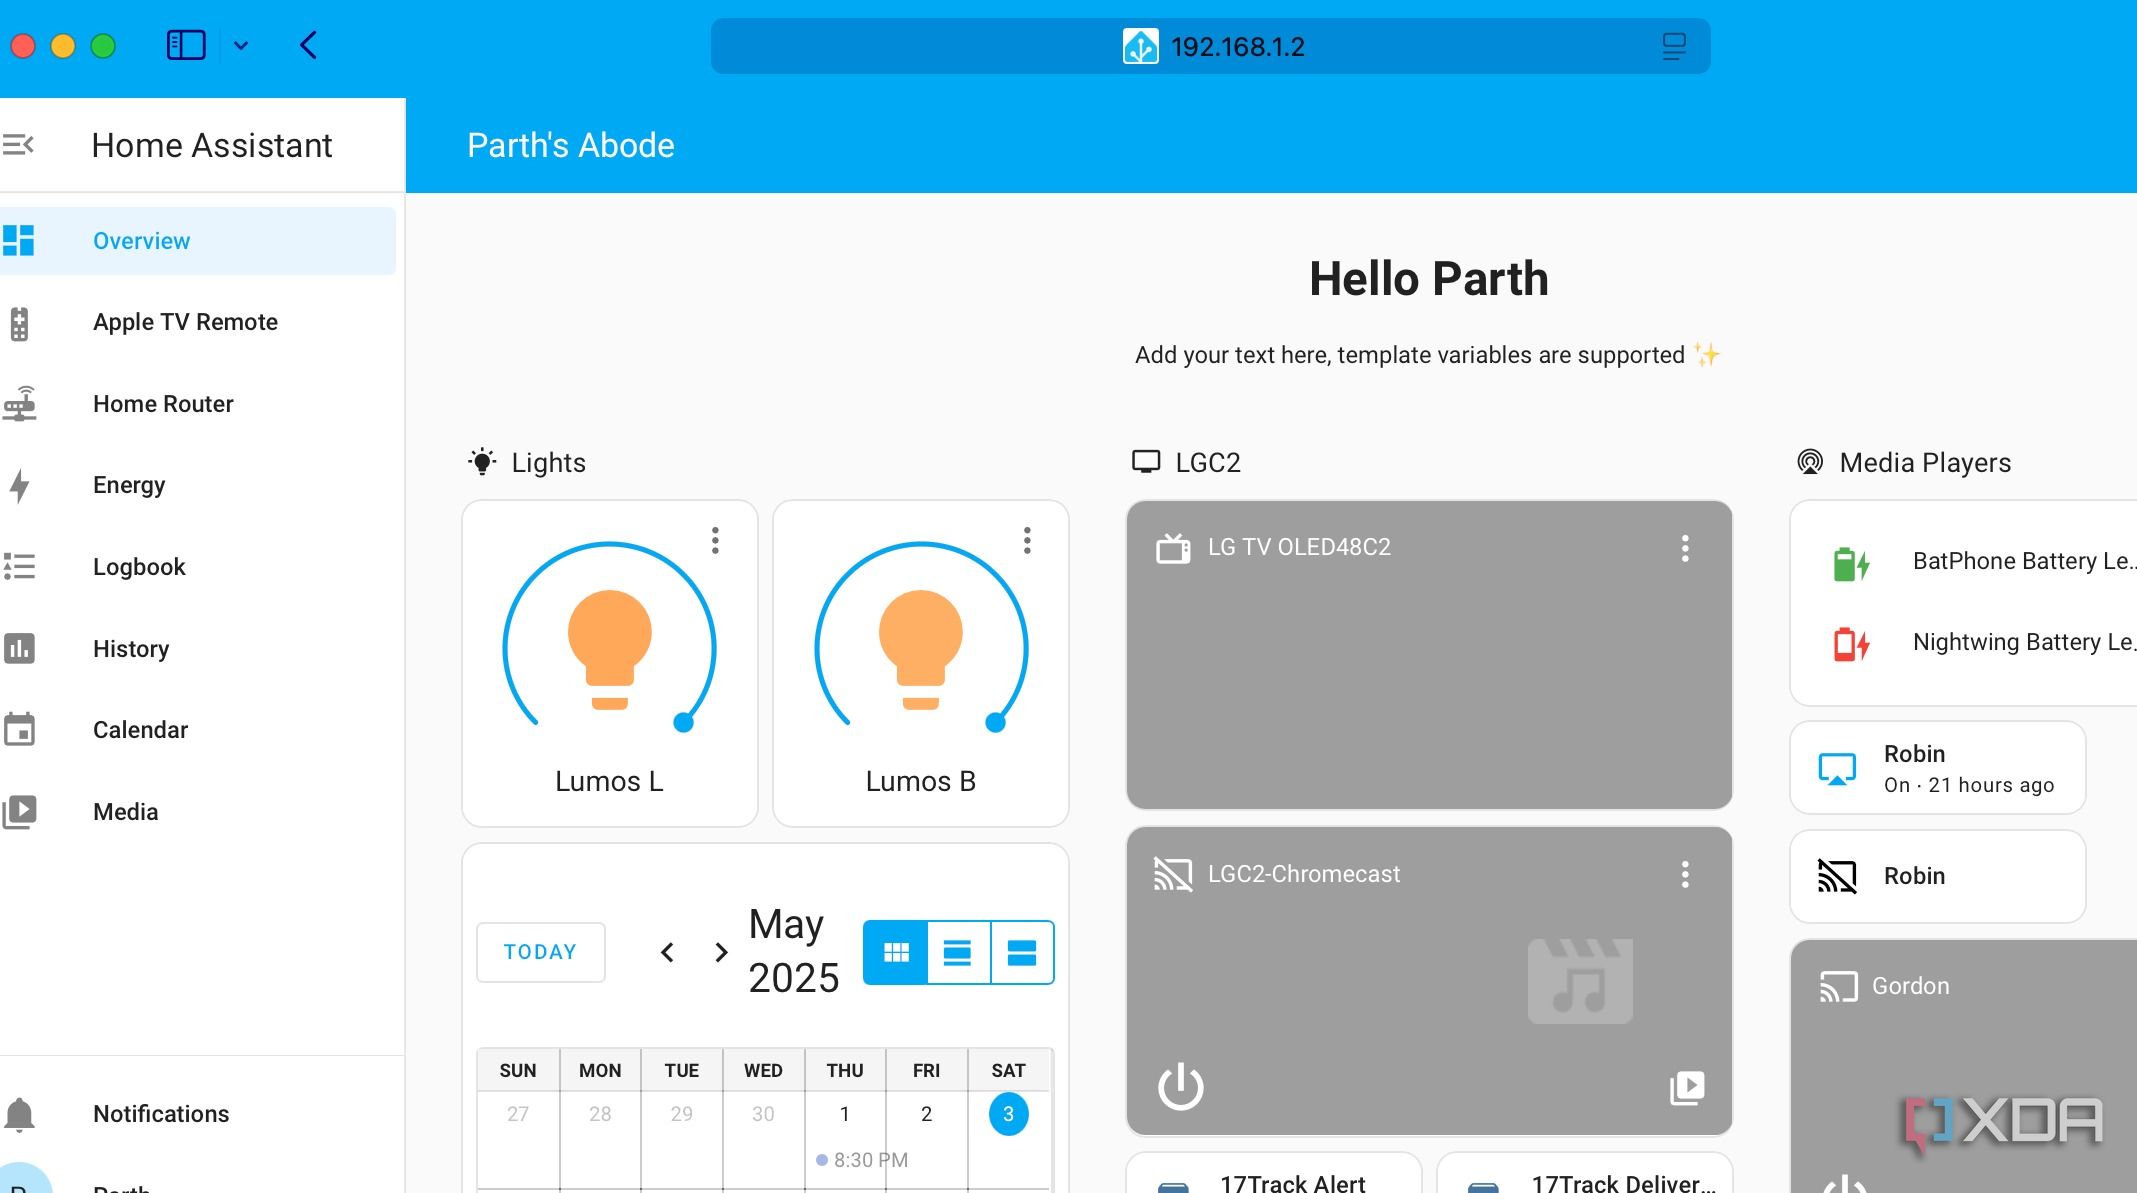Toggle power on LGC2-Chromecast card
This screenshot has height=1193, width=2137.
[1180, 1087]
